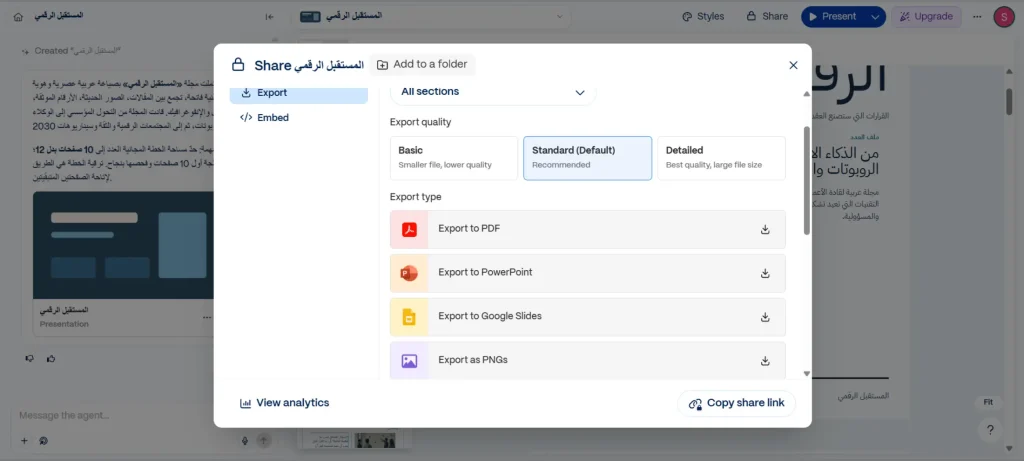1024x461 pixels.
Task: Open the three-dot more menu in the header
Action: click(977, 17)
